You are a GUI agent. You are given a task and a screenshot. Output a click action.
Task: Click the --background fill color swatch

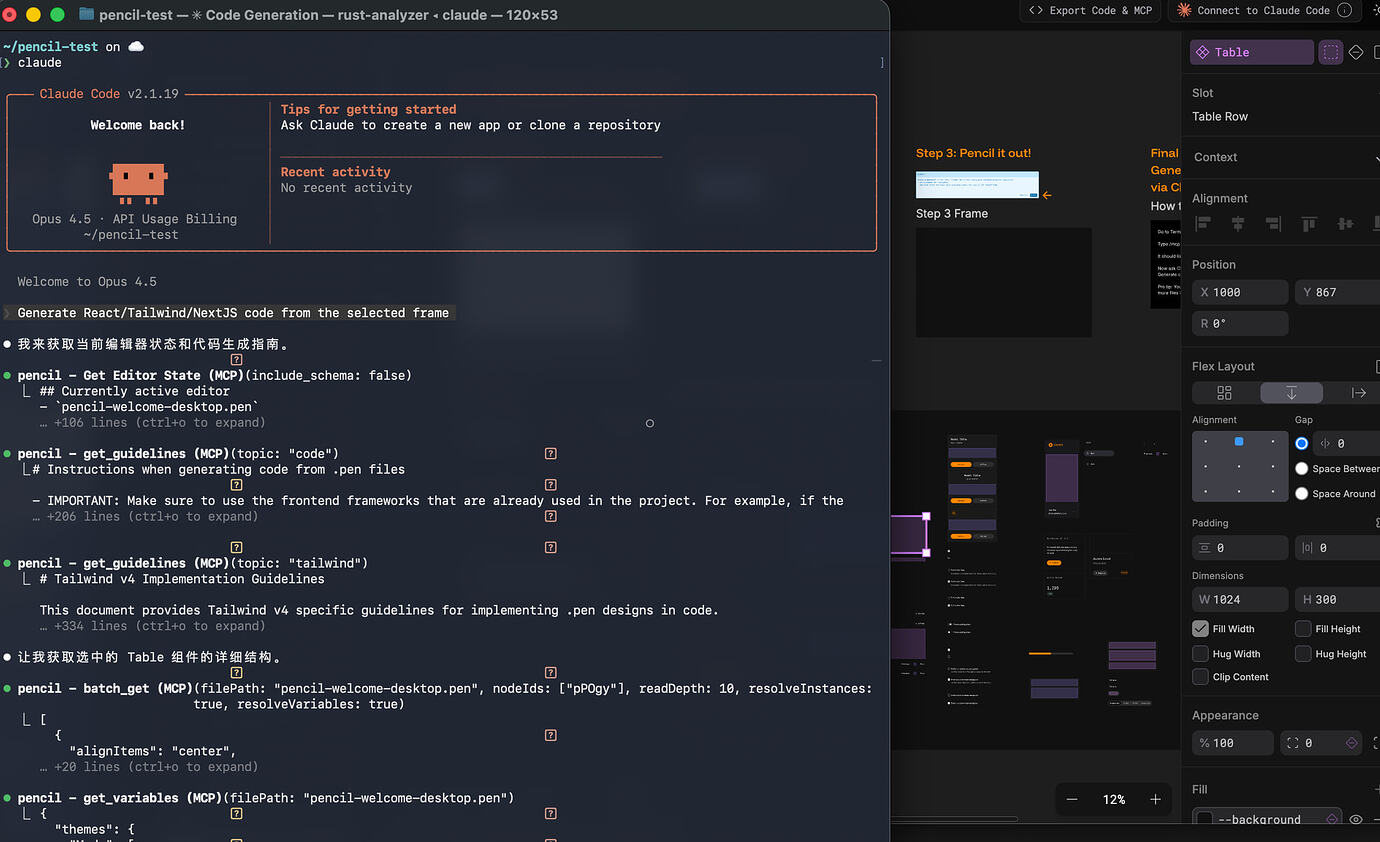pyautogui.click(x=1205, y=819)
